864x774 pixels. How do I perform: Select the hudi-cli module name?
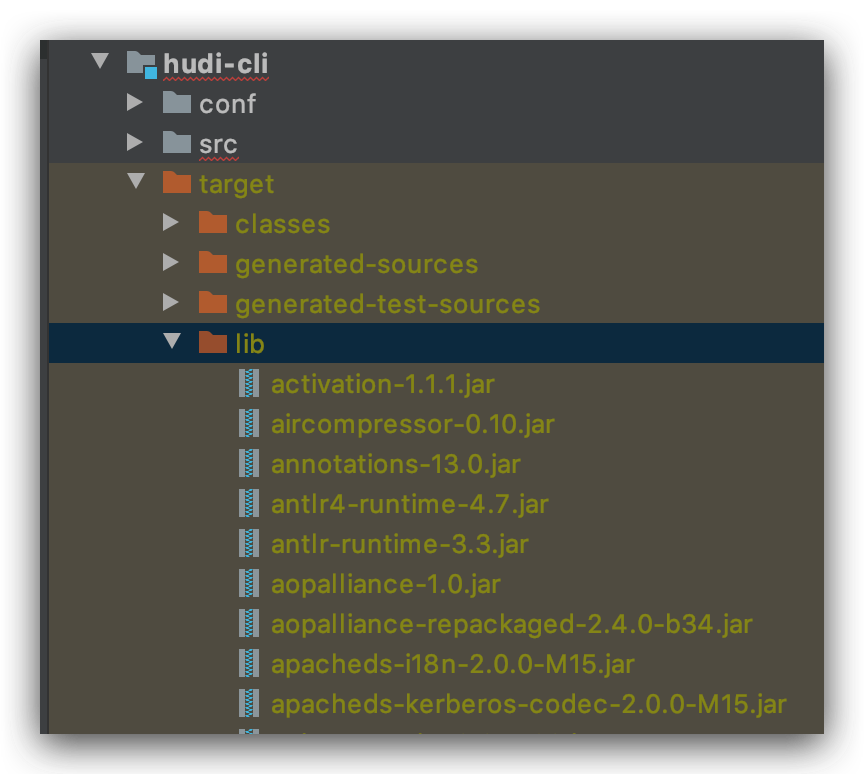point(216,64)
